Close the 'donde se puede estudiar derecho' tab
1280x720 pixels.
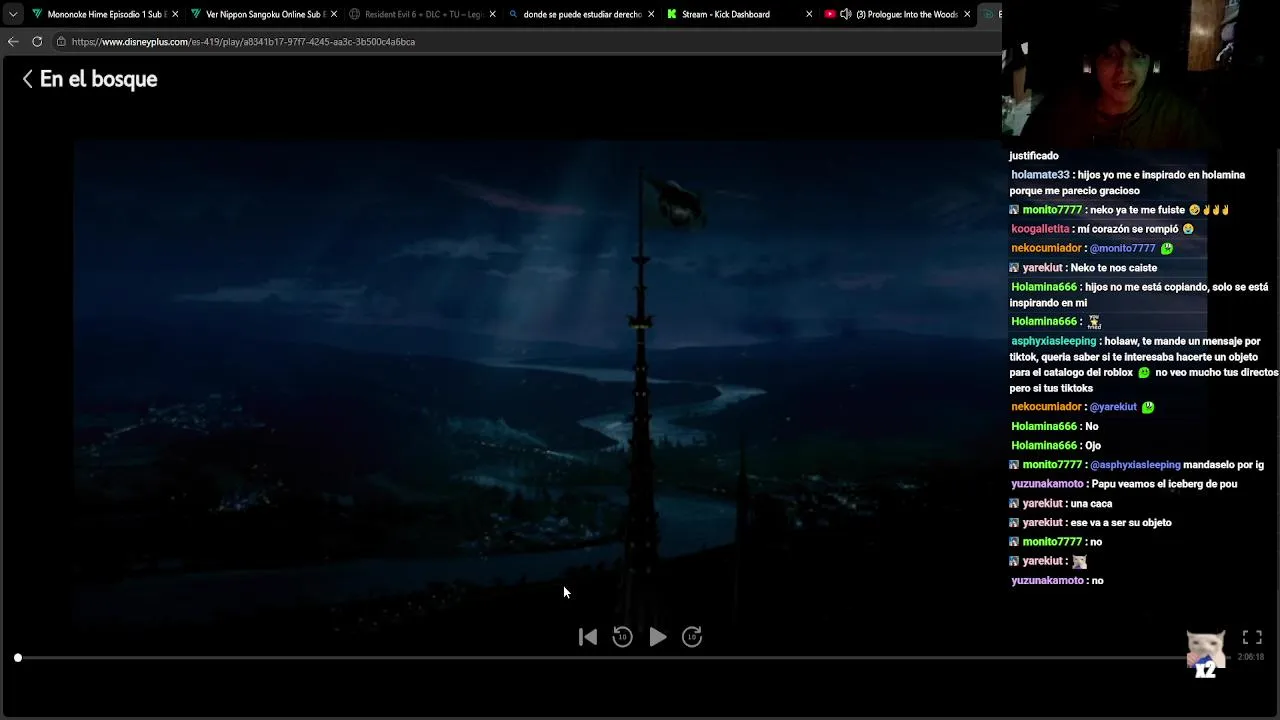coord(651,14)
